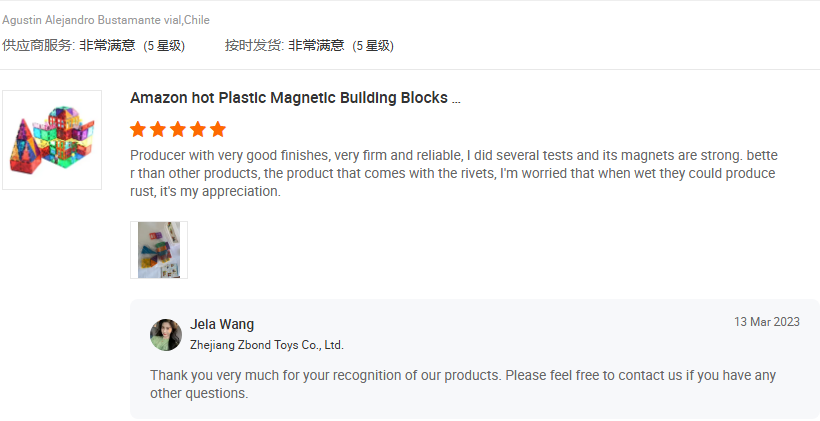The width and height of the screenshot is (820, 421).
Task: Click Jela Wang's profile avatar
Action: (166, 335)
